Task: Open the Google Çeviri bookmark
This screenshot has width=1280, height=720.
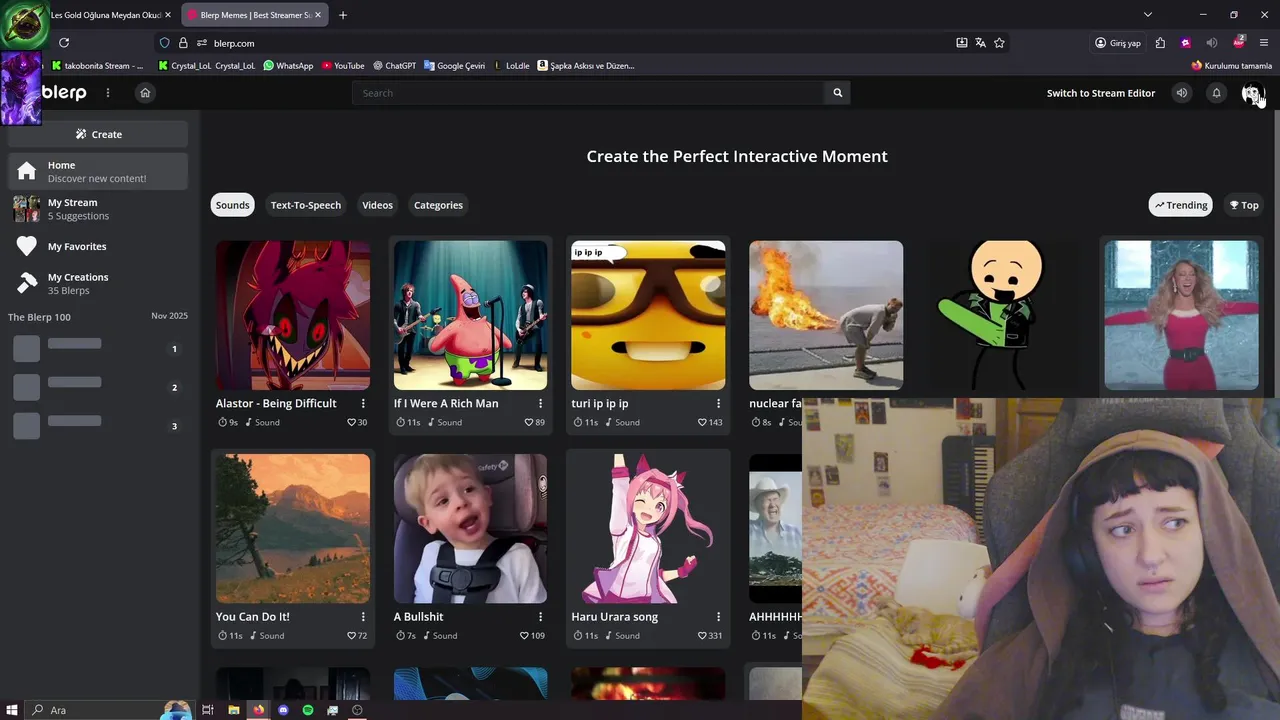Action: (x=454, y=66)
